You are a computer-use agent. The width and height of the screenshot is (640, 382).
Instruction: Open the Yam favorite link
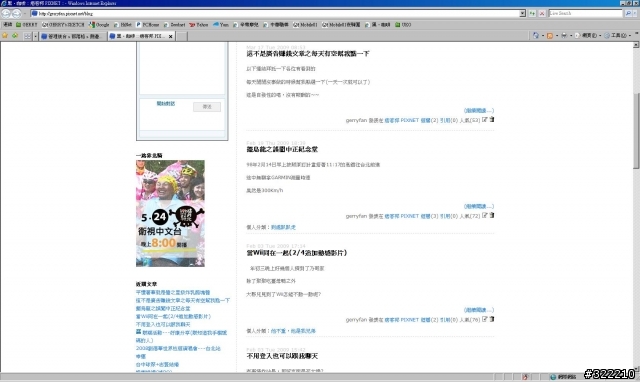pyautogui.click(x=221, y=25)
